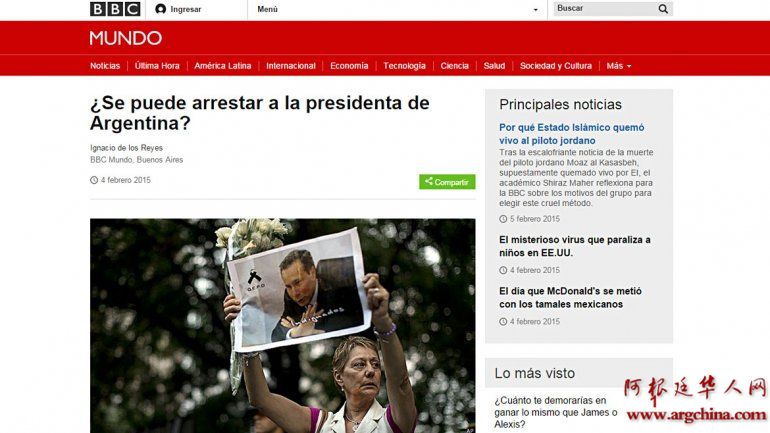Click the Ingresar login link

186,9
